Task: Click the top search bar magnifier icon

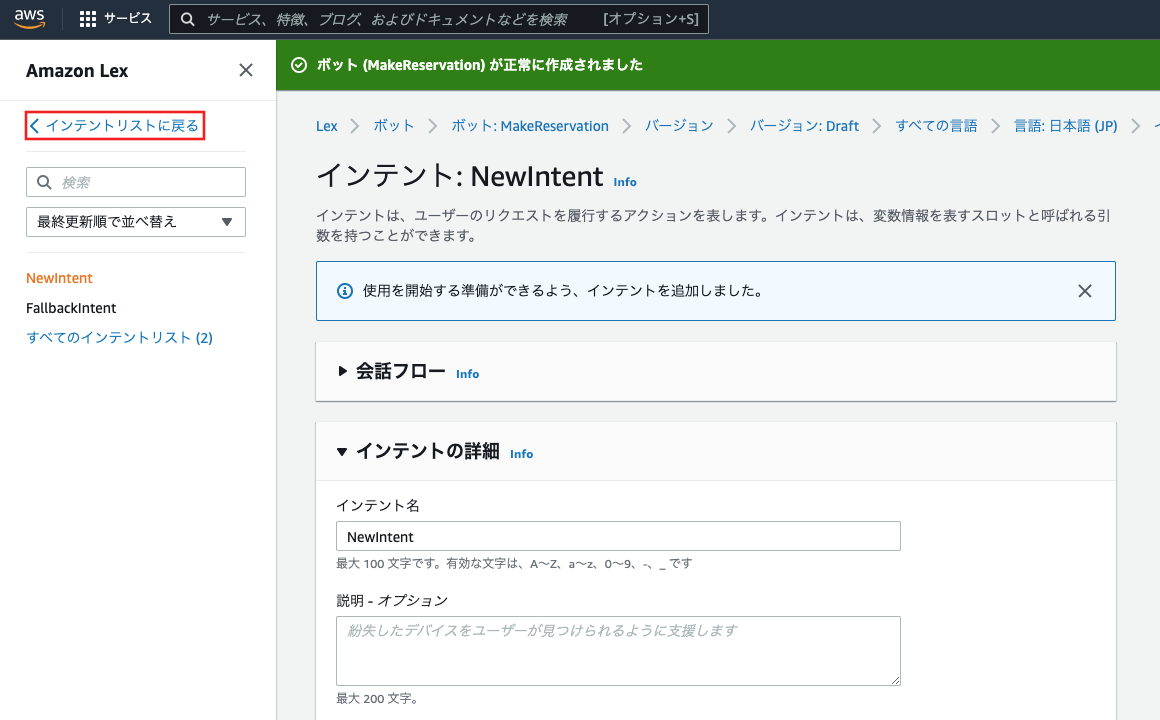Action: 188,19
